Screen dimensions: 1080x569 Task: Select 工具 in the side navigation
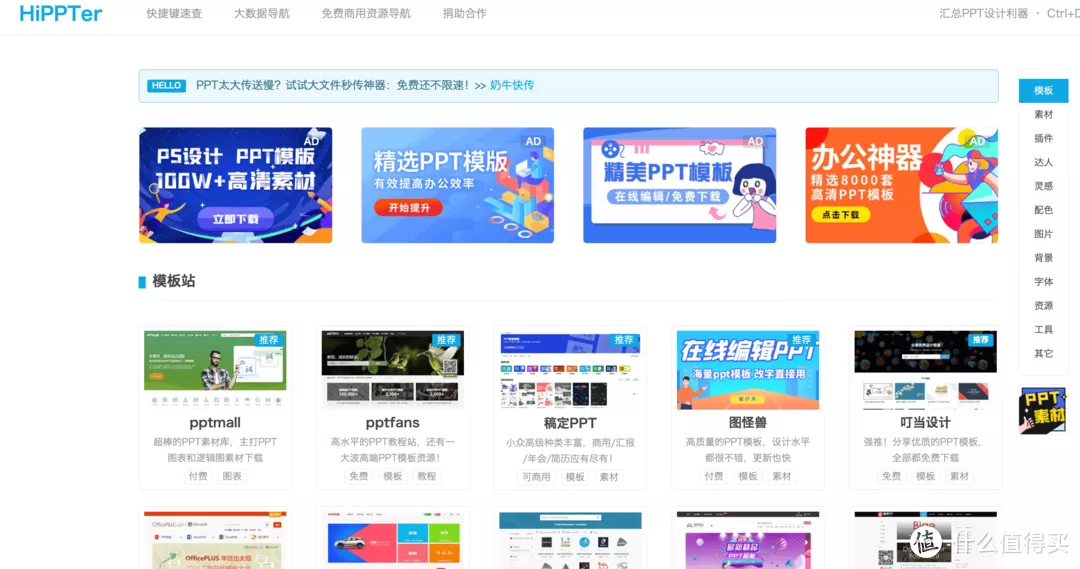click(x=1043, y=329)
